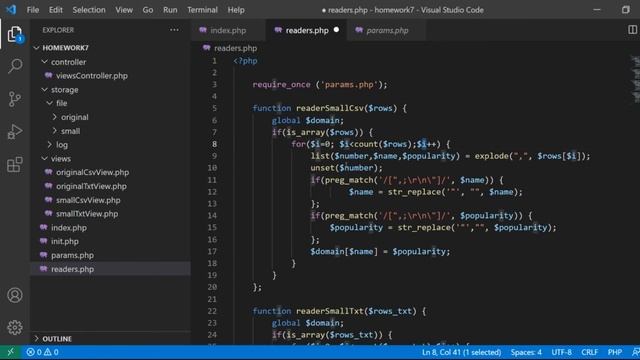
Task: Open the View menu
Action: click(124, 10)
